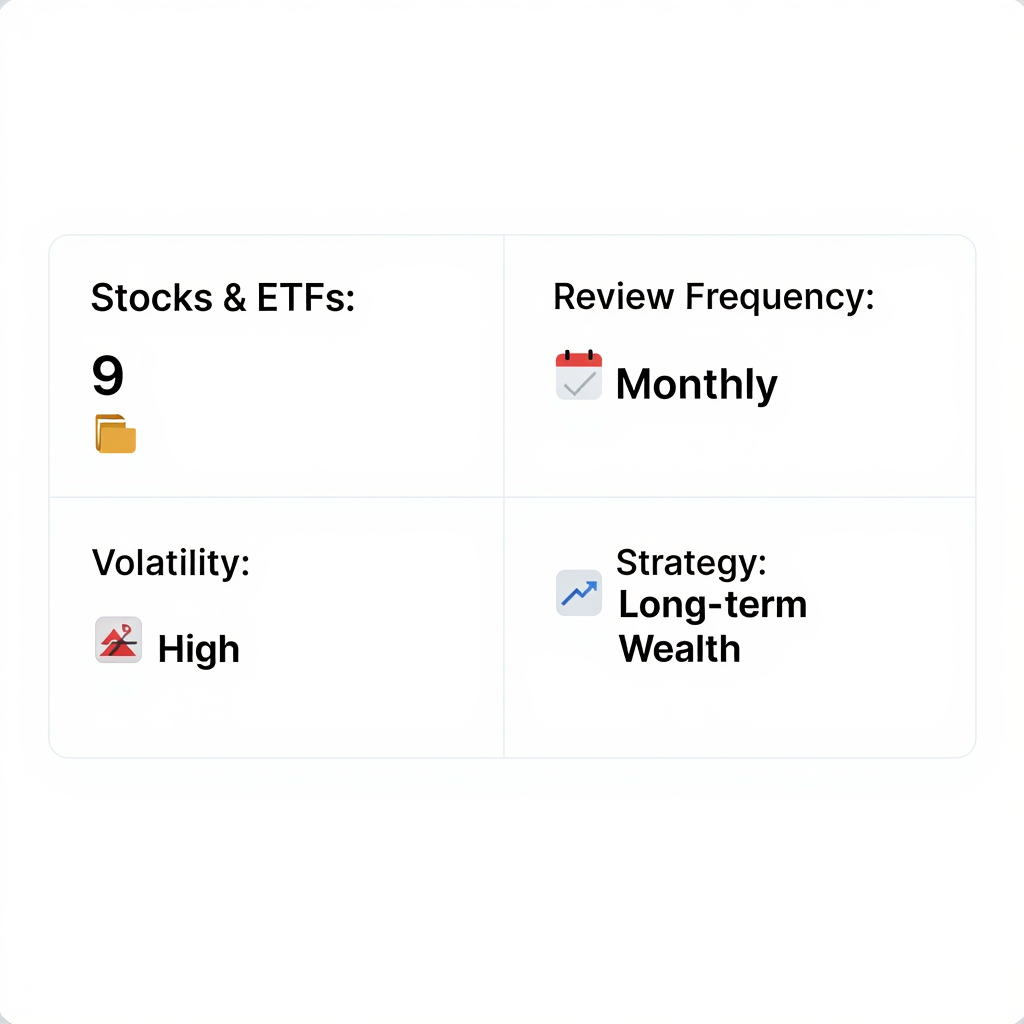Click the orange folder icon under Stocks & ETFs

pos(116,434)
